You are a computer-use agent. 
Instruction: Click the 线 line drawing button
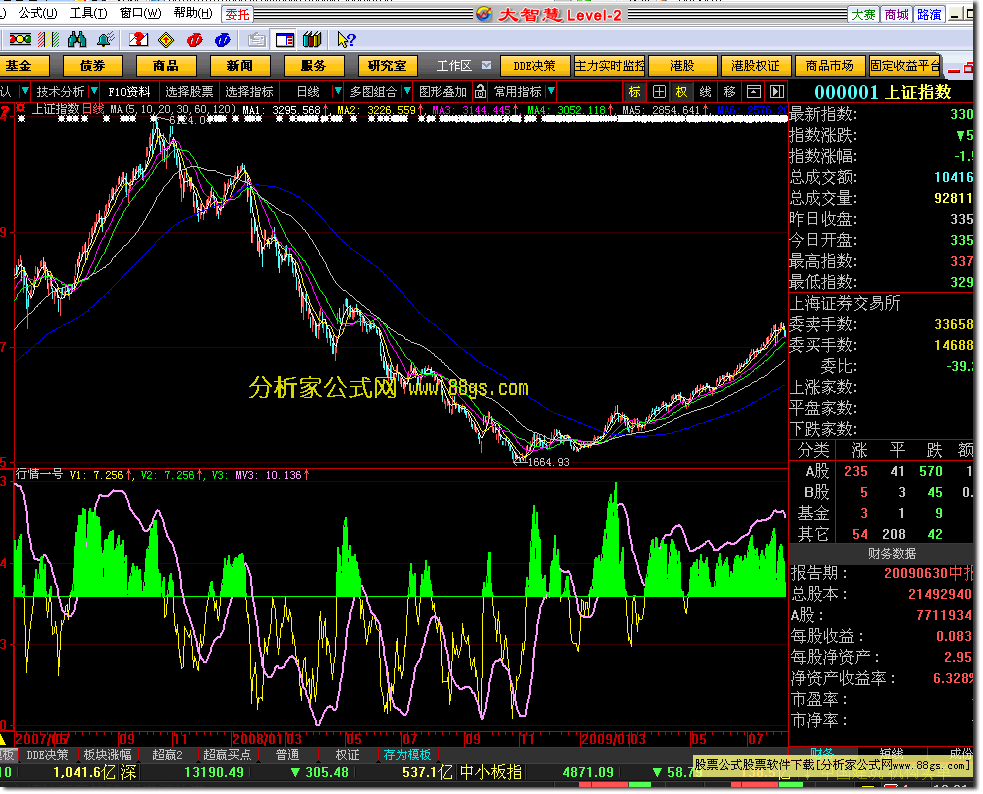point(705,92)
